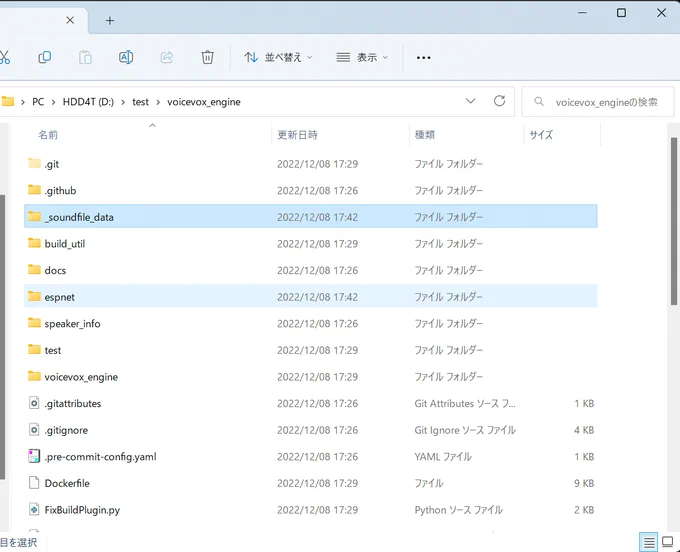Image resolution: width=680 pixels, height=552 pixels.
Task: Click the .git folder name
Action: coord(52,164)
